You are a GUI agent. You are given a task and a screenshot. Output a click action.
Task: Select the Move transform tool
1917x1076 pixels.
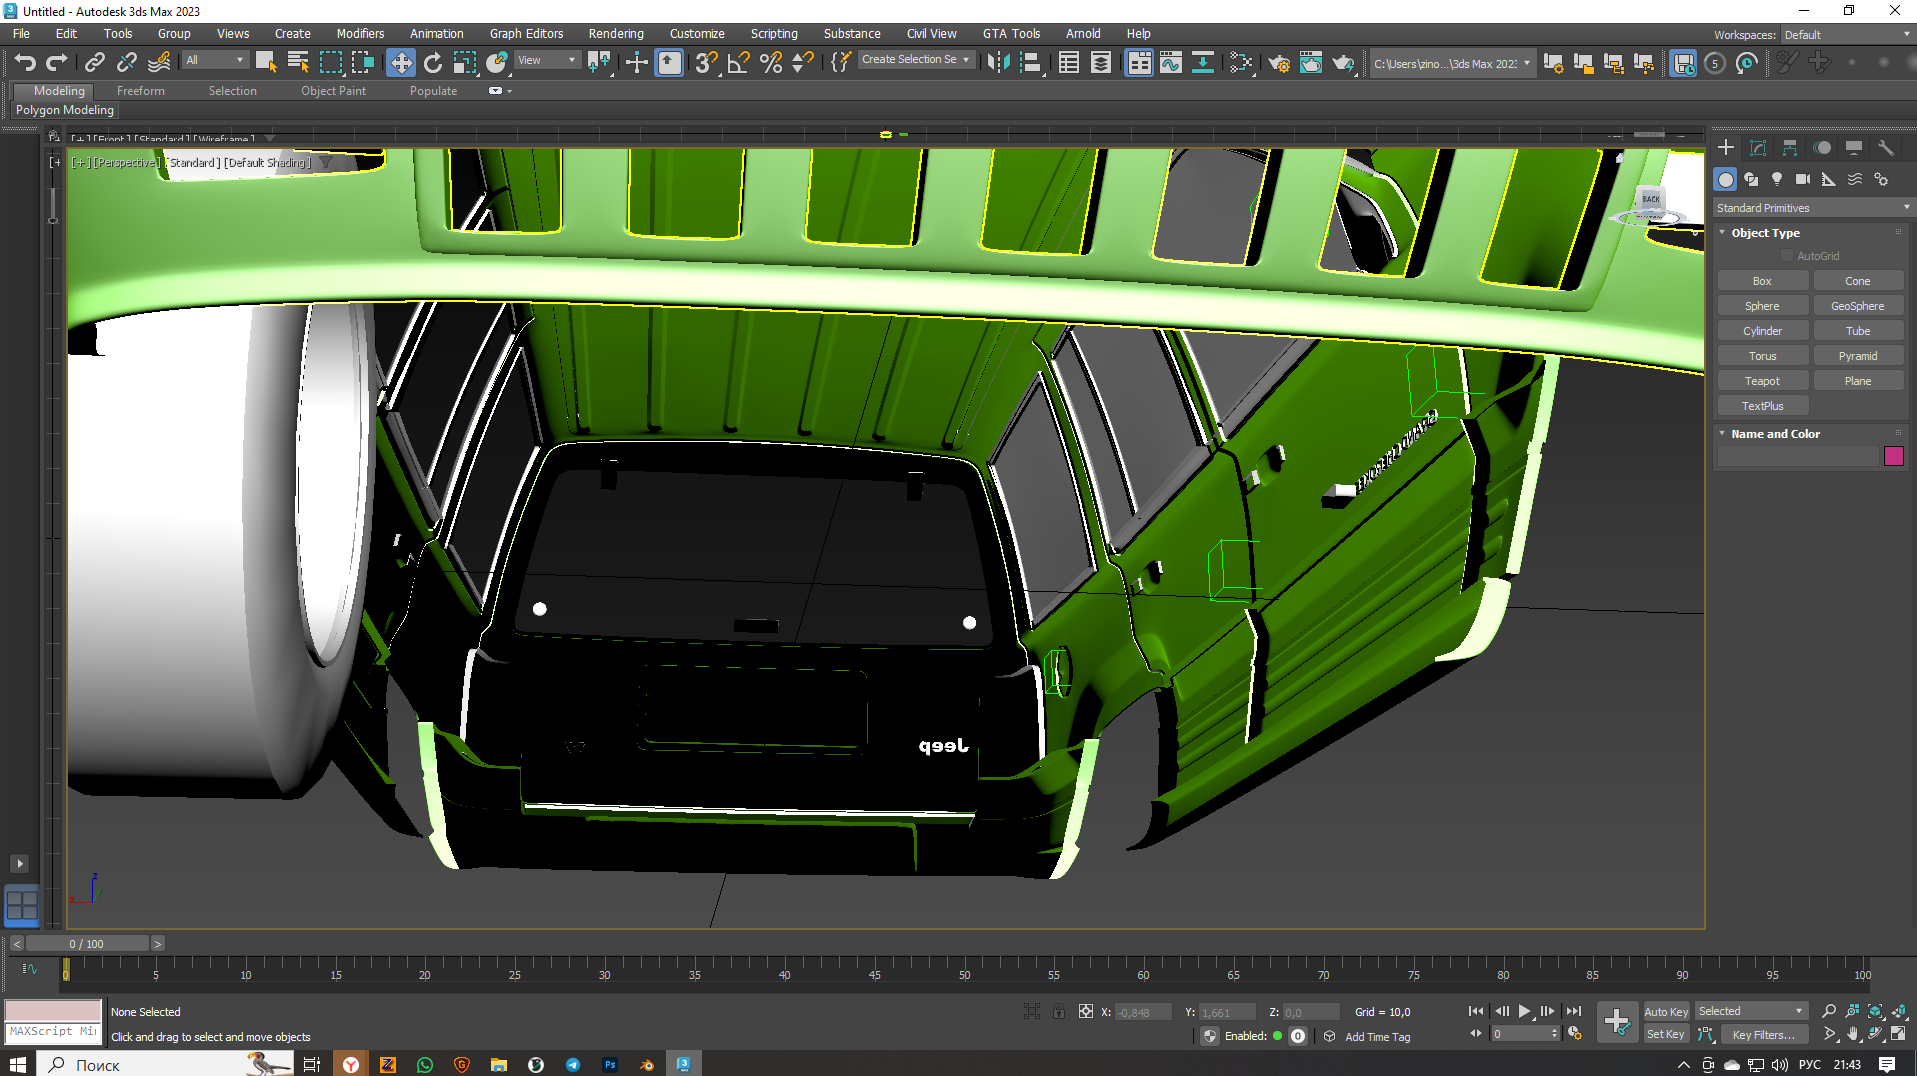[400, 62]
